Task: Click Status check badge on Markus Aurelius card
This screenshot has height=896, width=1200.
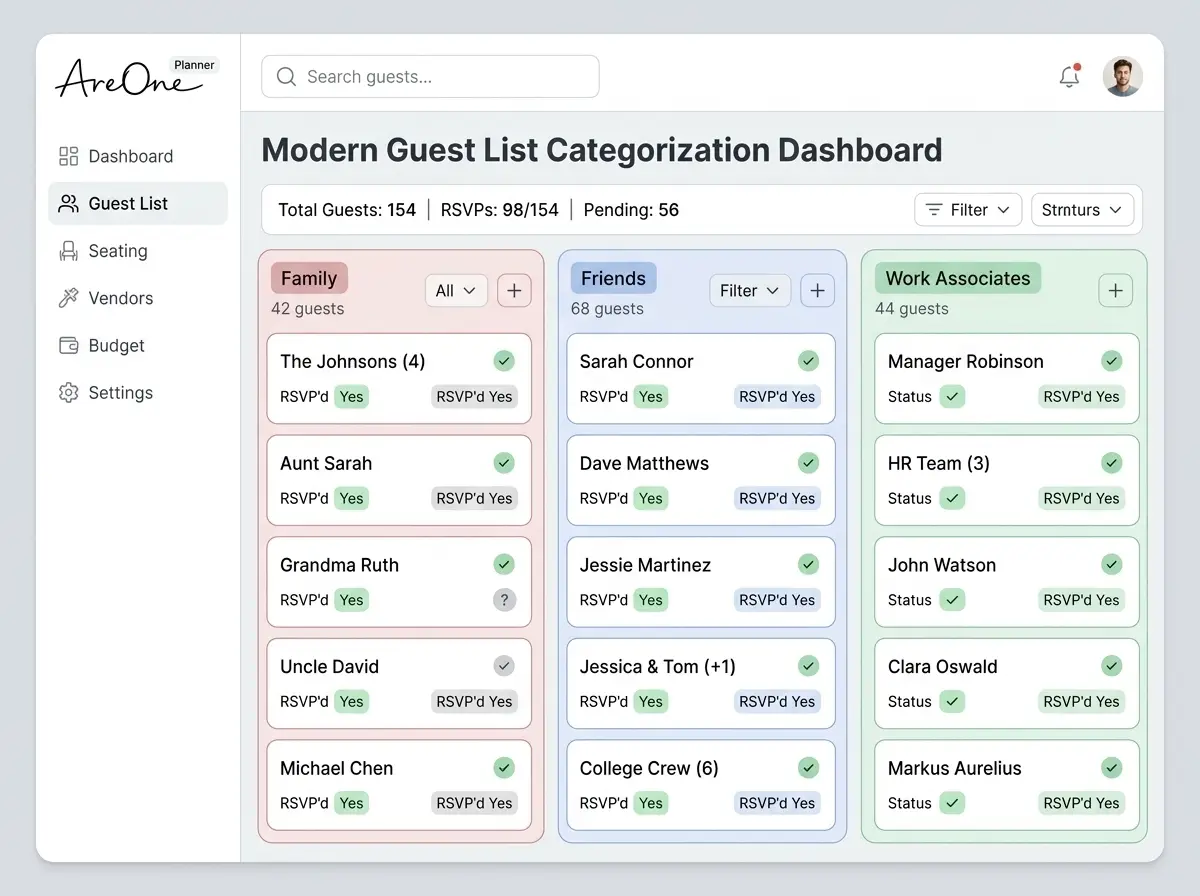Action: click(952, 803)
